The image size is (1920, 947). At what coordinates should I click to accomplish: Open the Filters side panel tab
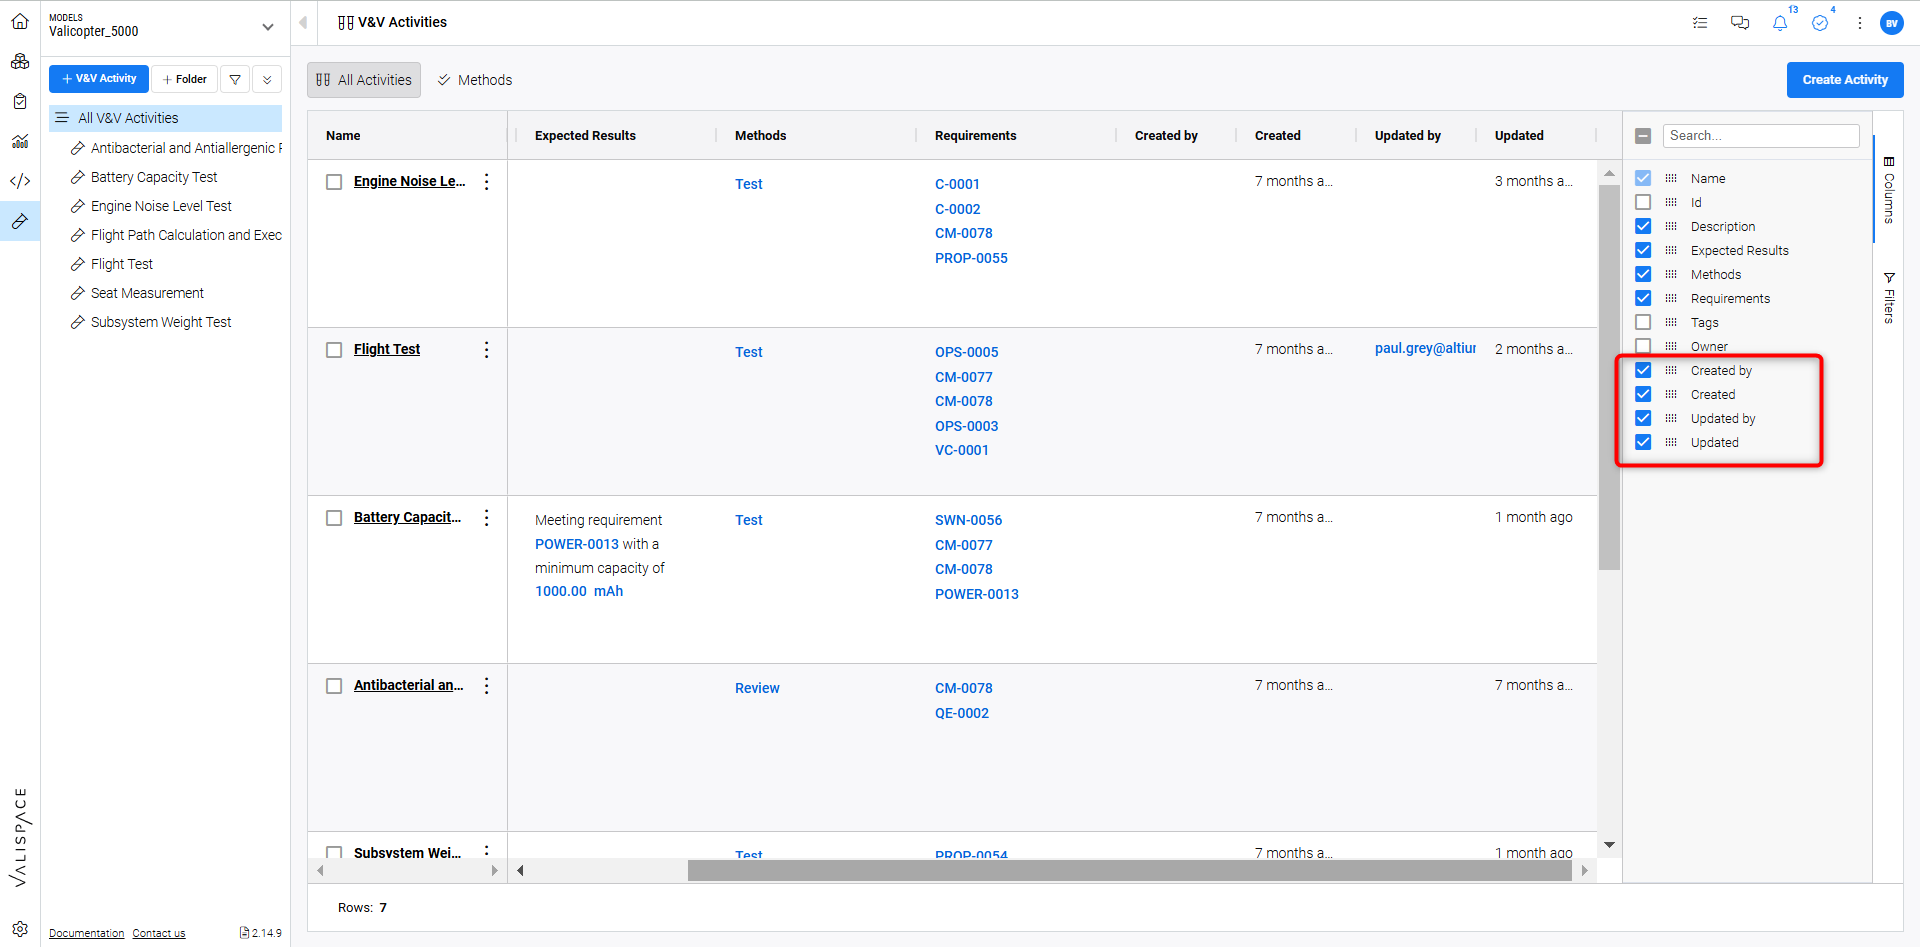[x=1889, y=298]
